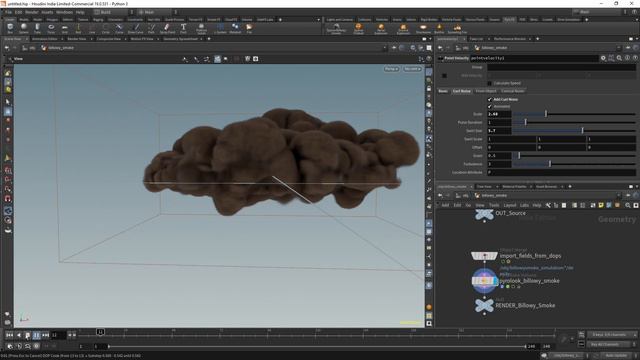Click the Group input field
This screenshot has height=360, width=640.
point(561,67)
